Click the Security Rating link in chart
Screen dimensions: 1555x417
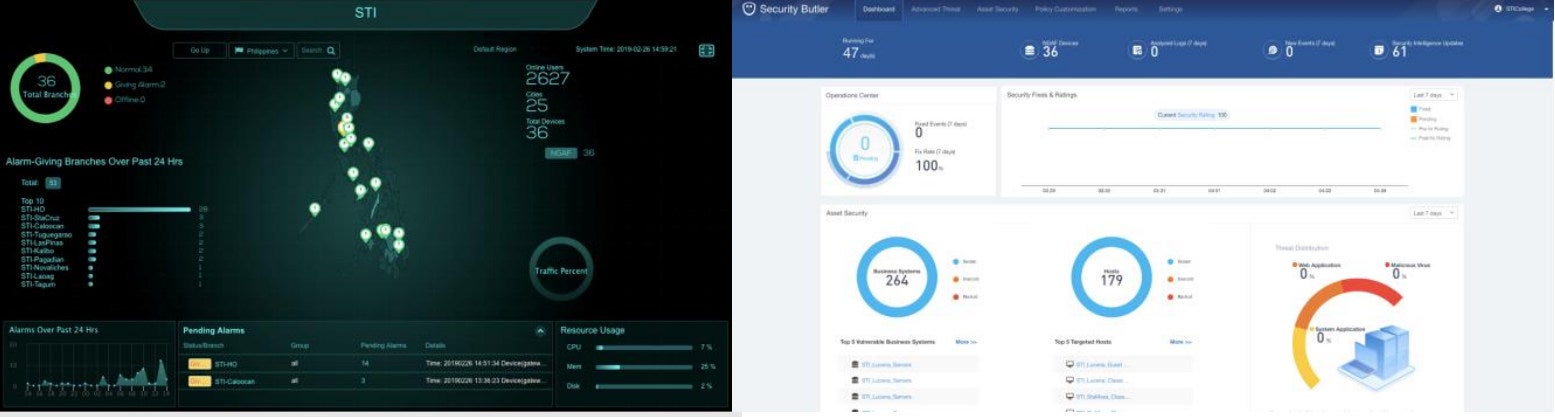click(x=1196, y=115)
